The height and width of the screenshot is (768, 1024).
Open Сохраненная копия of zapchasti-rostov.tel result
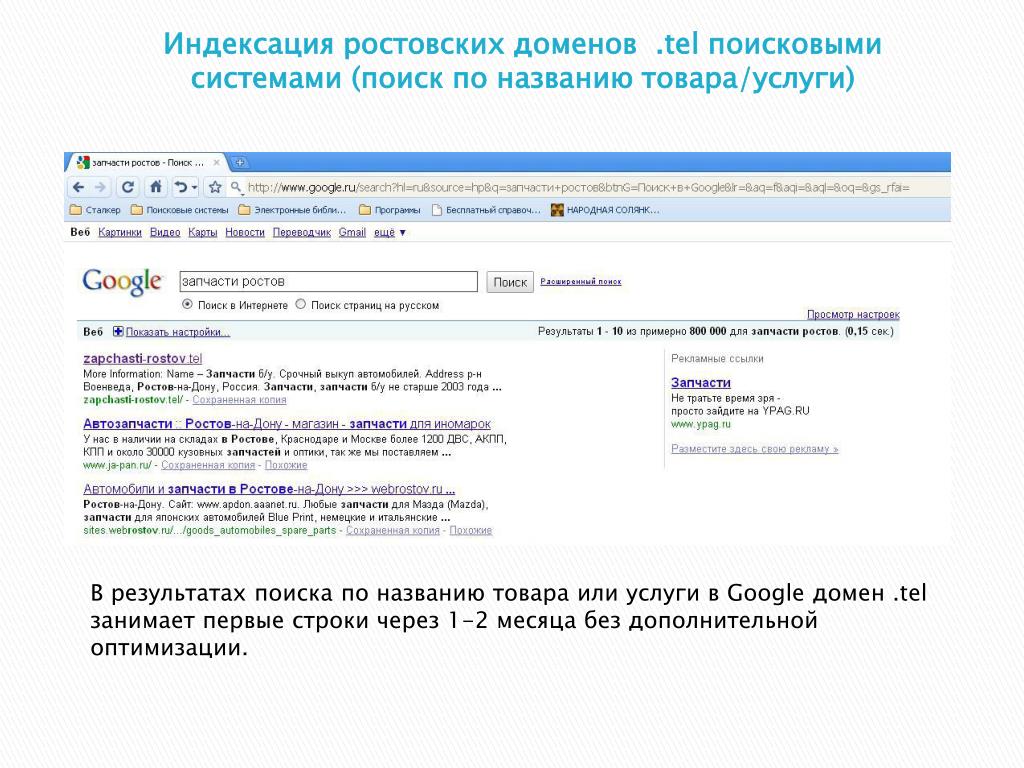tap(239, 400)
